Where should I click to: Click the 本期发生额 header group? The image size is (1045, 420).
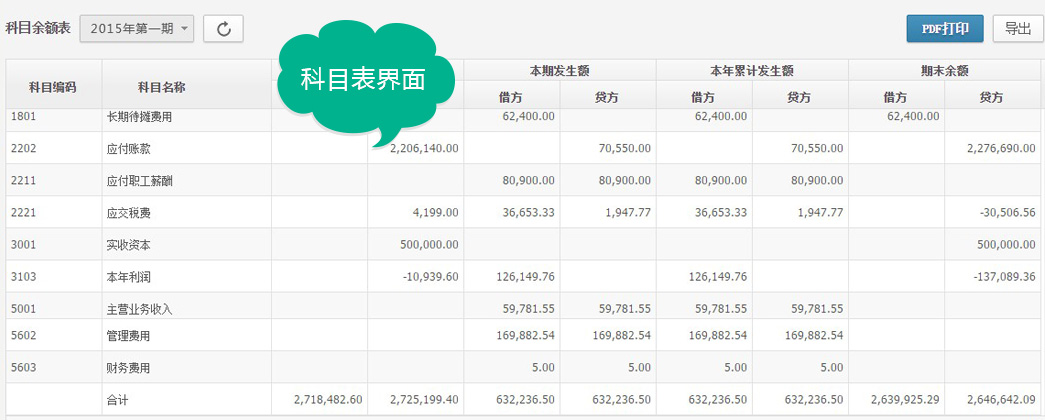coord(560,70)
